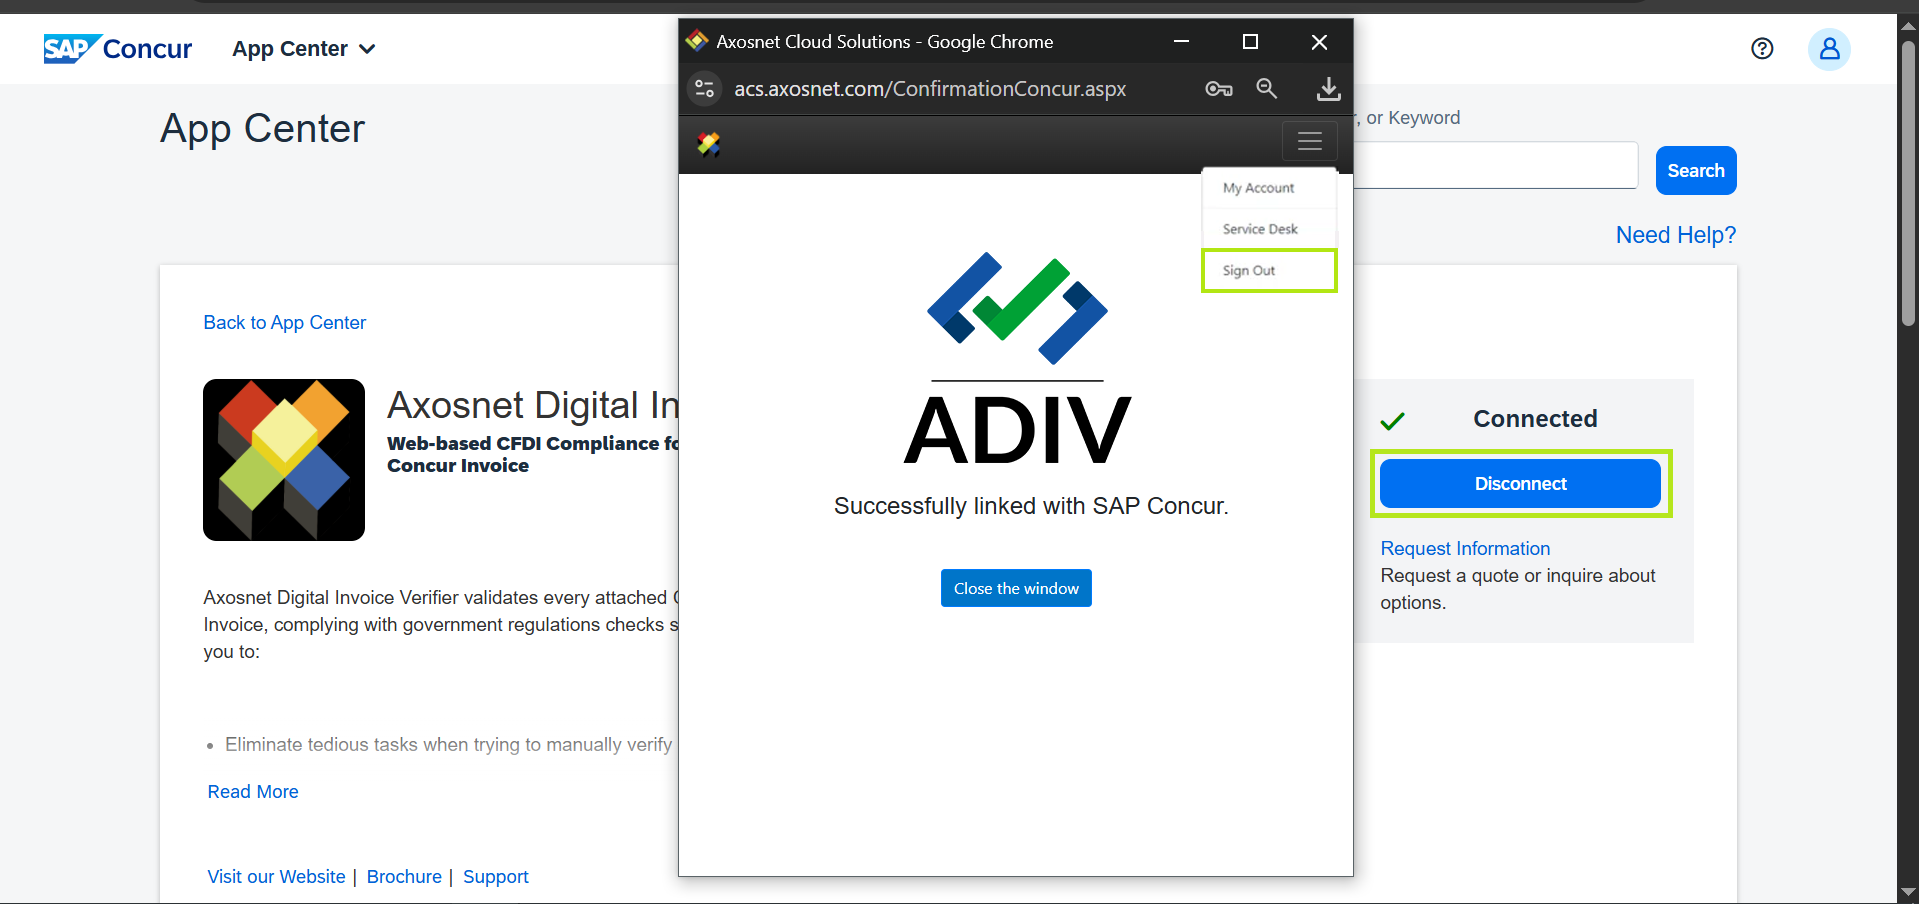Click the download icon in popup address bar
The width and height of the screenshot is (1919, 904).
coord(1328,89)
